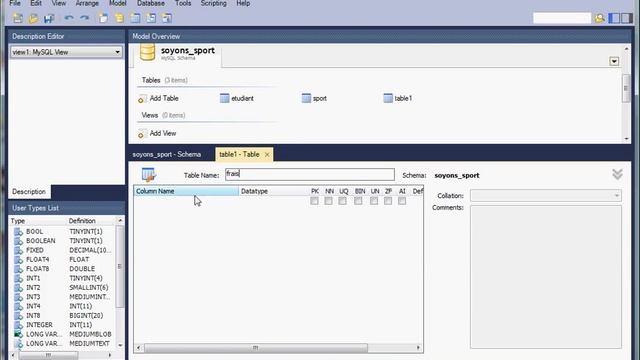
Task: Toggle the BIN checkbox in first row
Action: pyautogui.click(x=358, y=201)
